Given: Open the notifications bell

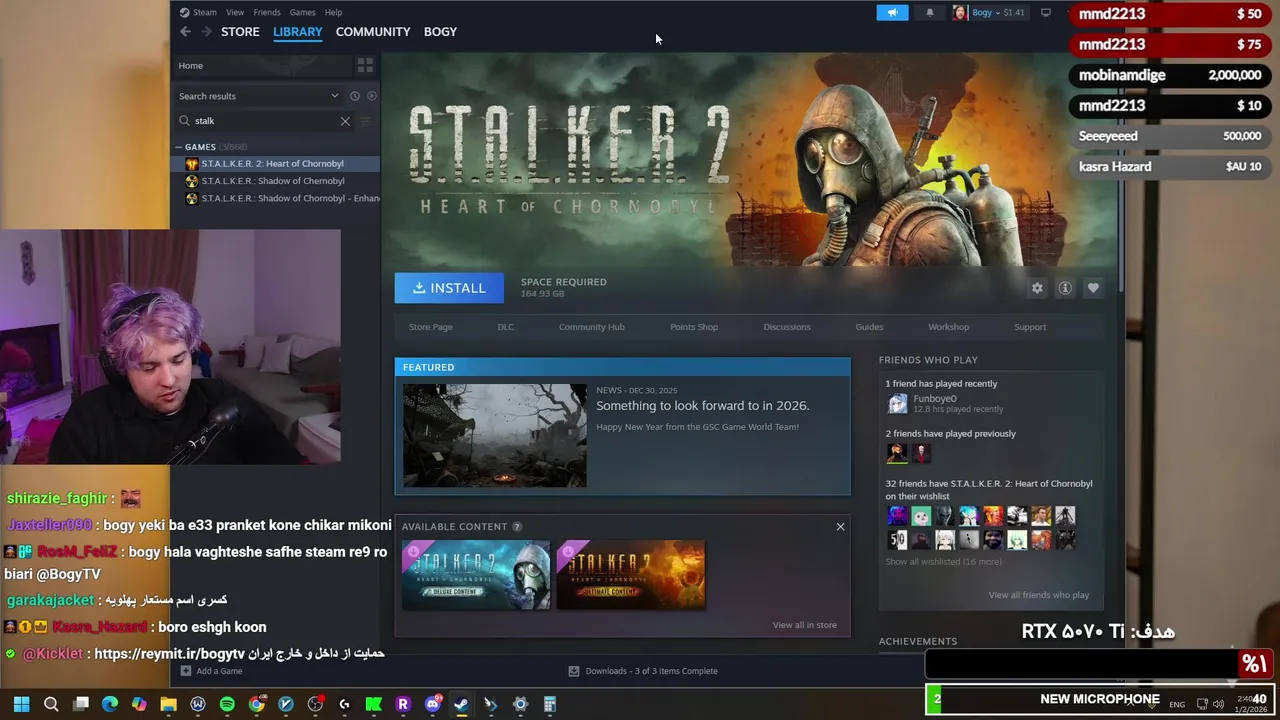Looking at the screenshot, I should (x=930, y=13).
